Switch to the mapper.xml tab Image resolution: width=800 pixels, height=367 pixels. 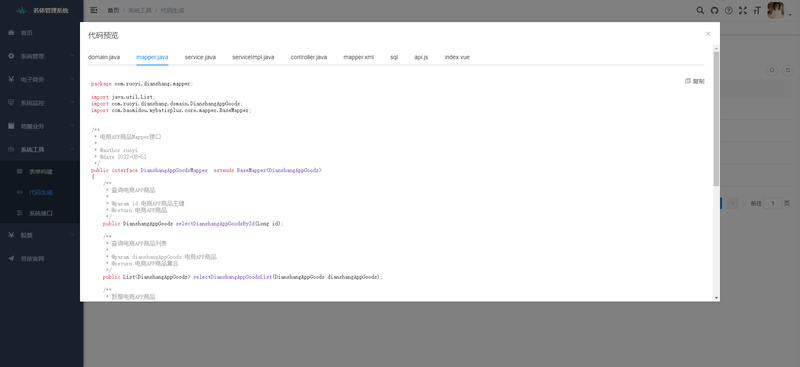pos(359,57)
